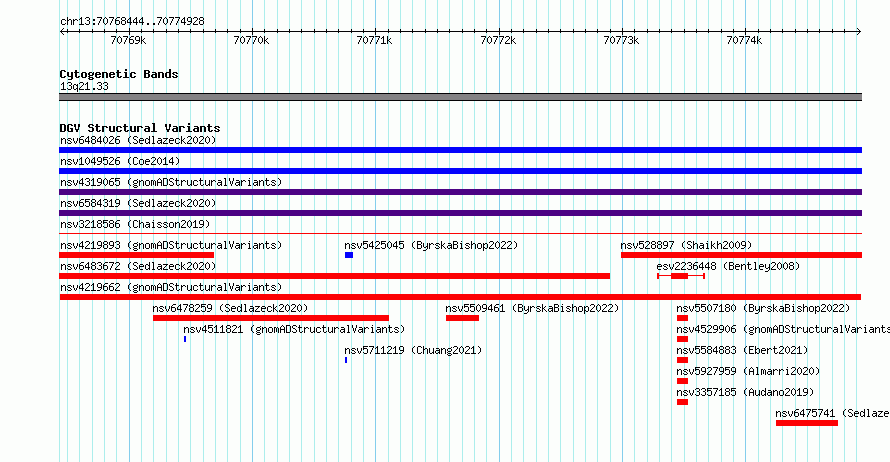This screenshot has width=890, height=462.
Task: Open nsv5584883 (Ebert2021) label
Action: click(742, 350)
